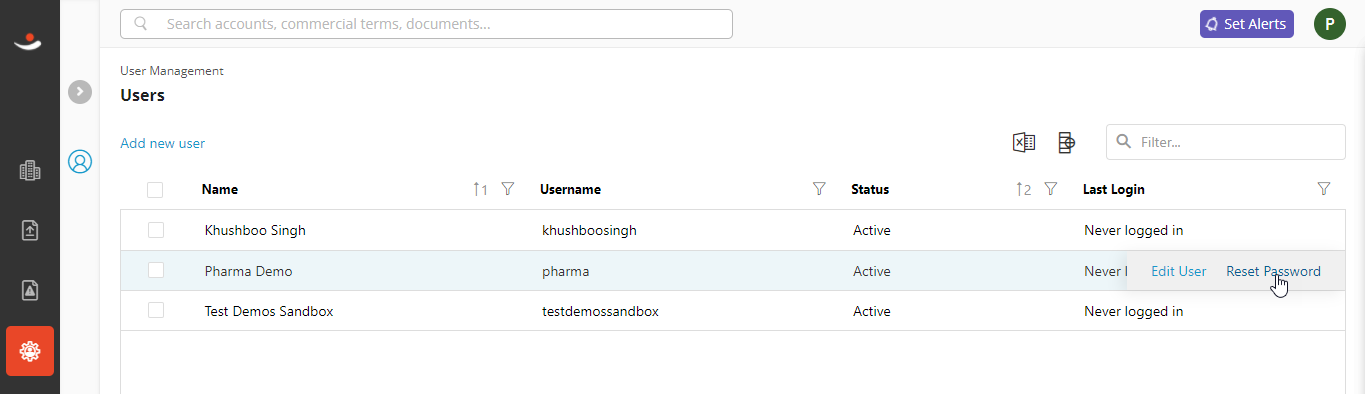Open the Name column filter funnel
The height and width of the screenshot is (394, 1365).
point(508,189)
